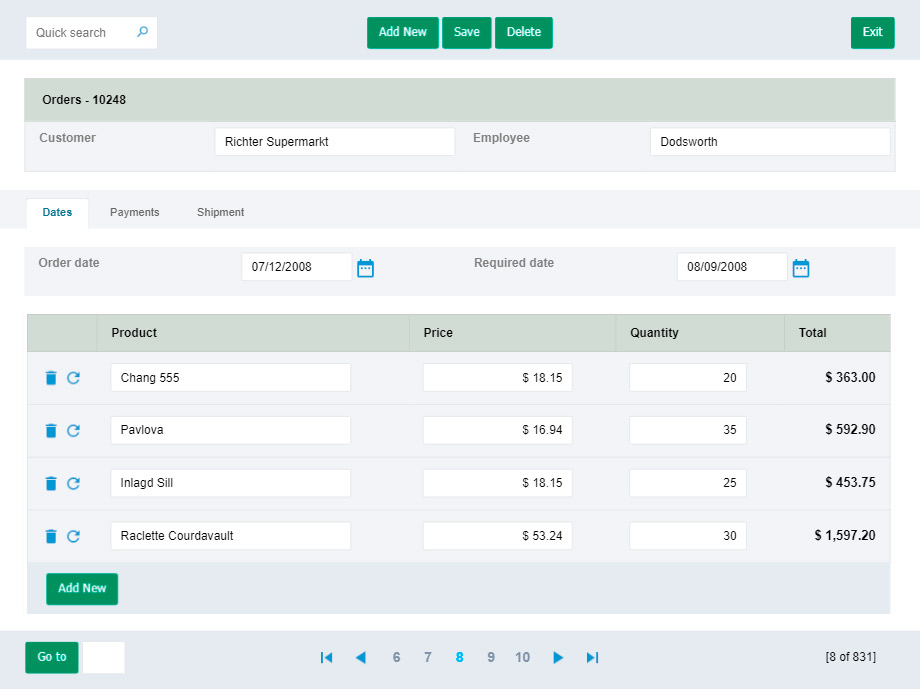Switch to the Payments tab
The image size is (920, 689).
coord(134,212)
